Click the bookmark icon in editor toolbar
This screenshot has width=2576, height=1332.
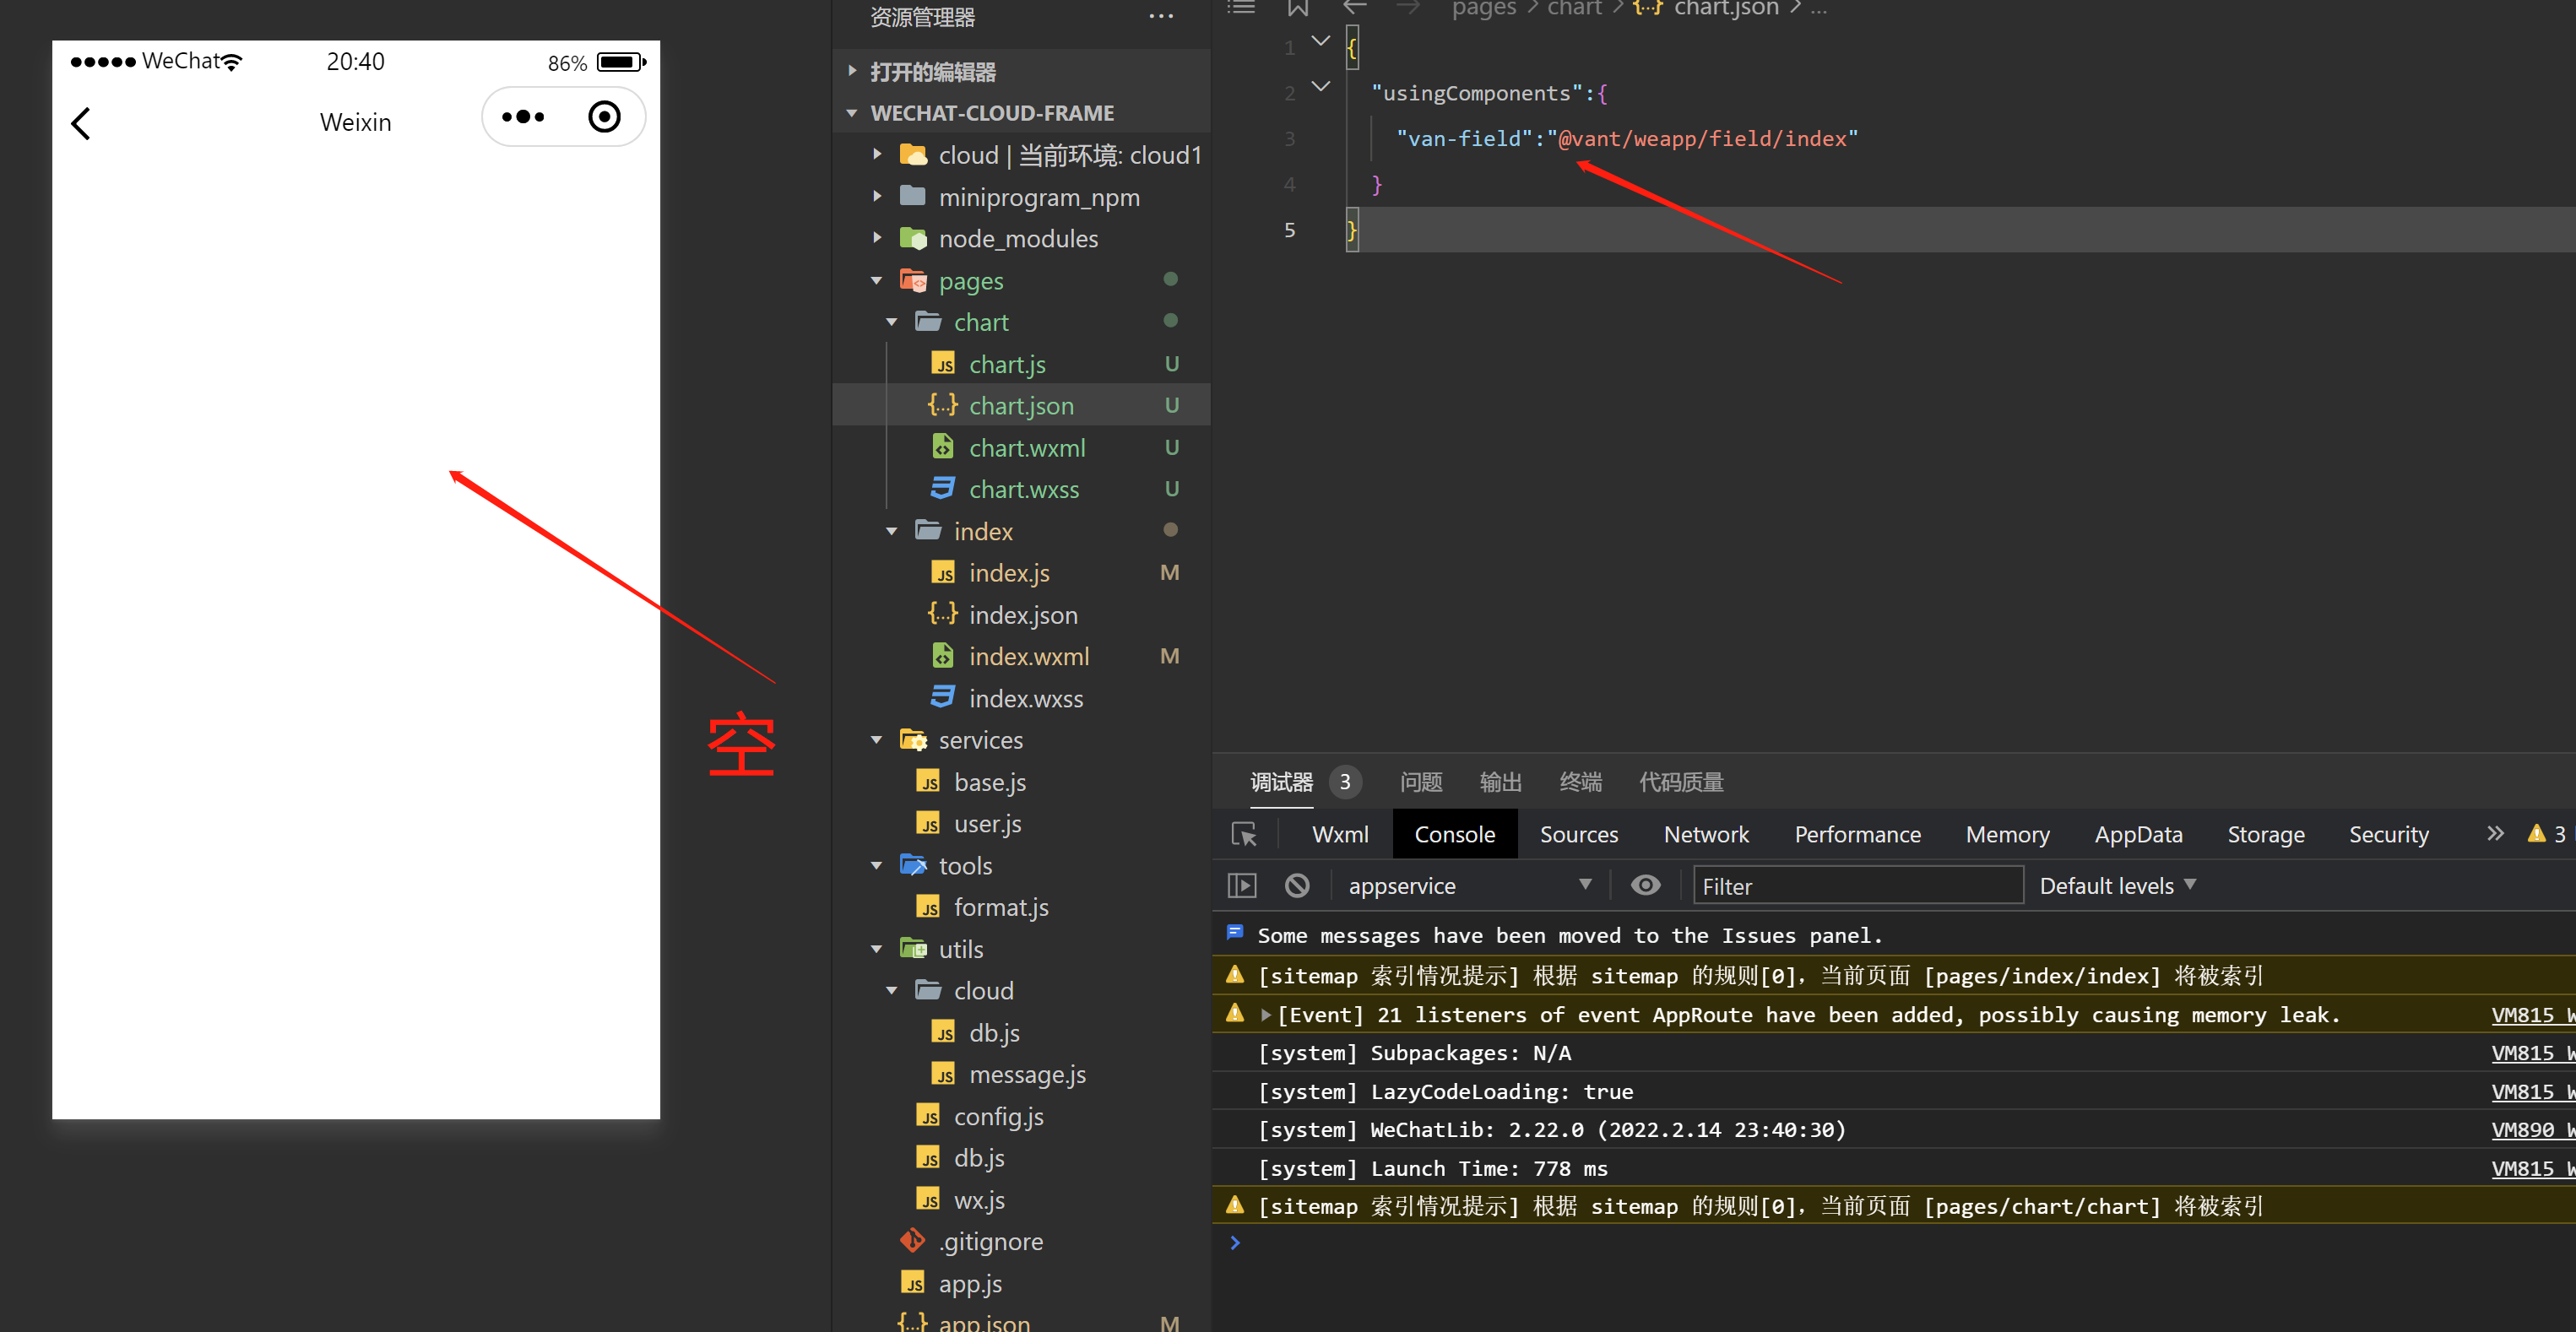[x=1297, y=9]
